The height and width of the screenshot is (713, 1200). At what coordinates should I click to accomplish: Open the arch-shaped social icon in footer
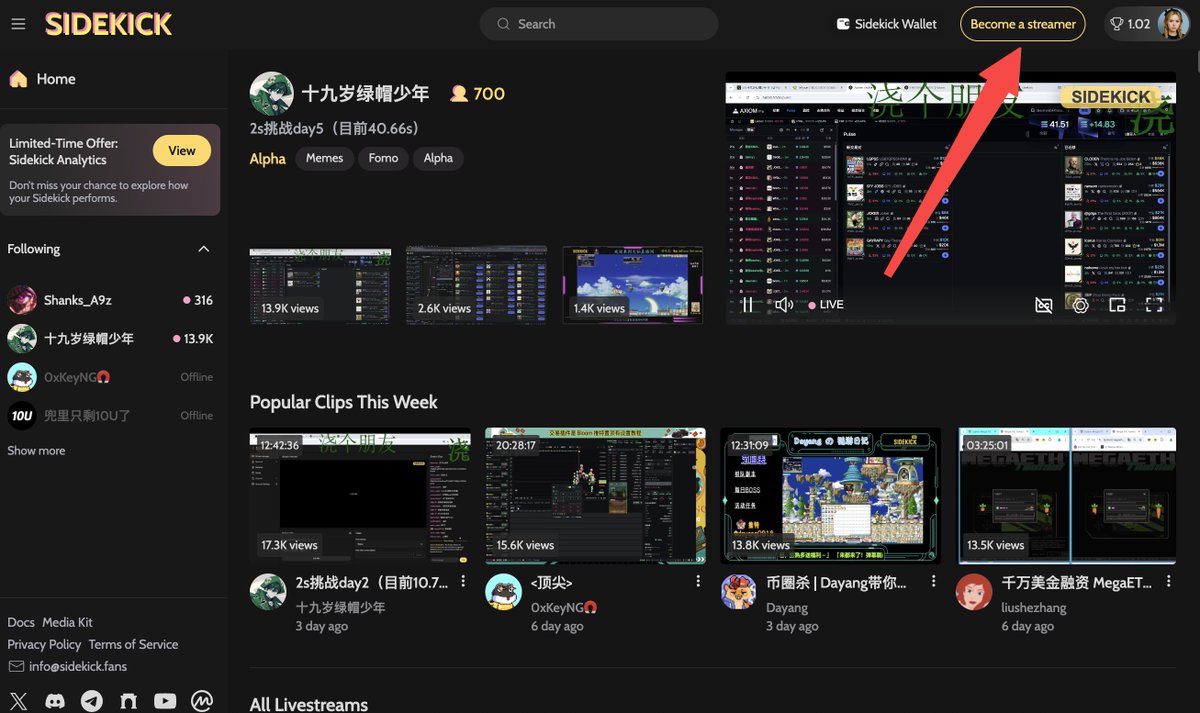[x=128, y=701]
